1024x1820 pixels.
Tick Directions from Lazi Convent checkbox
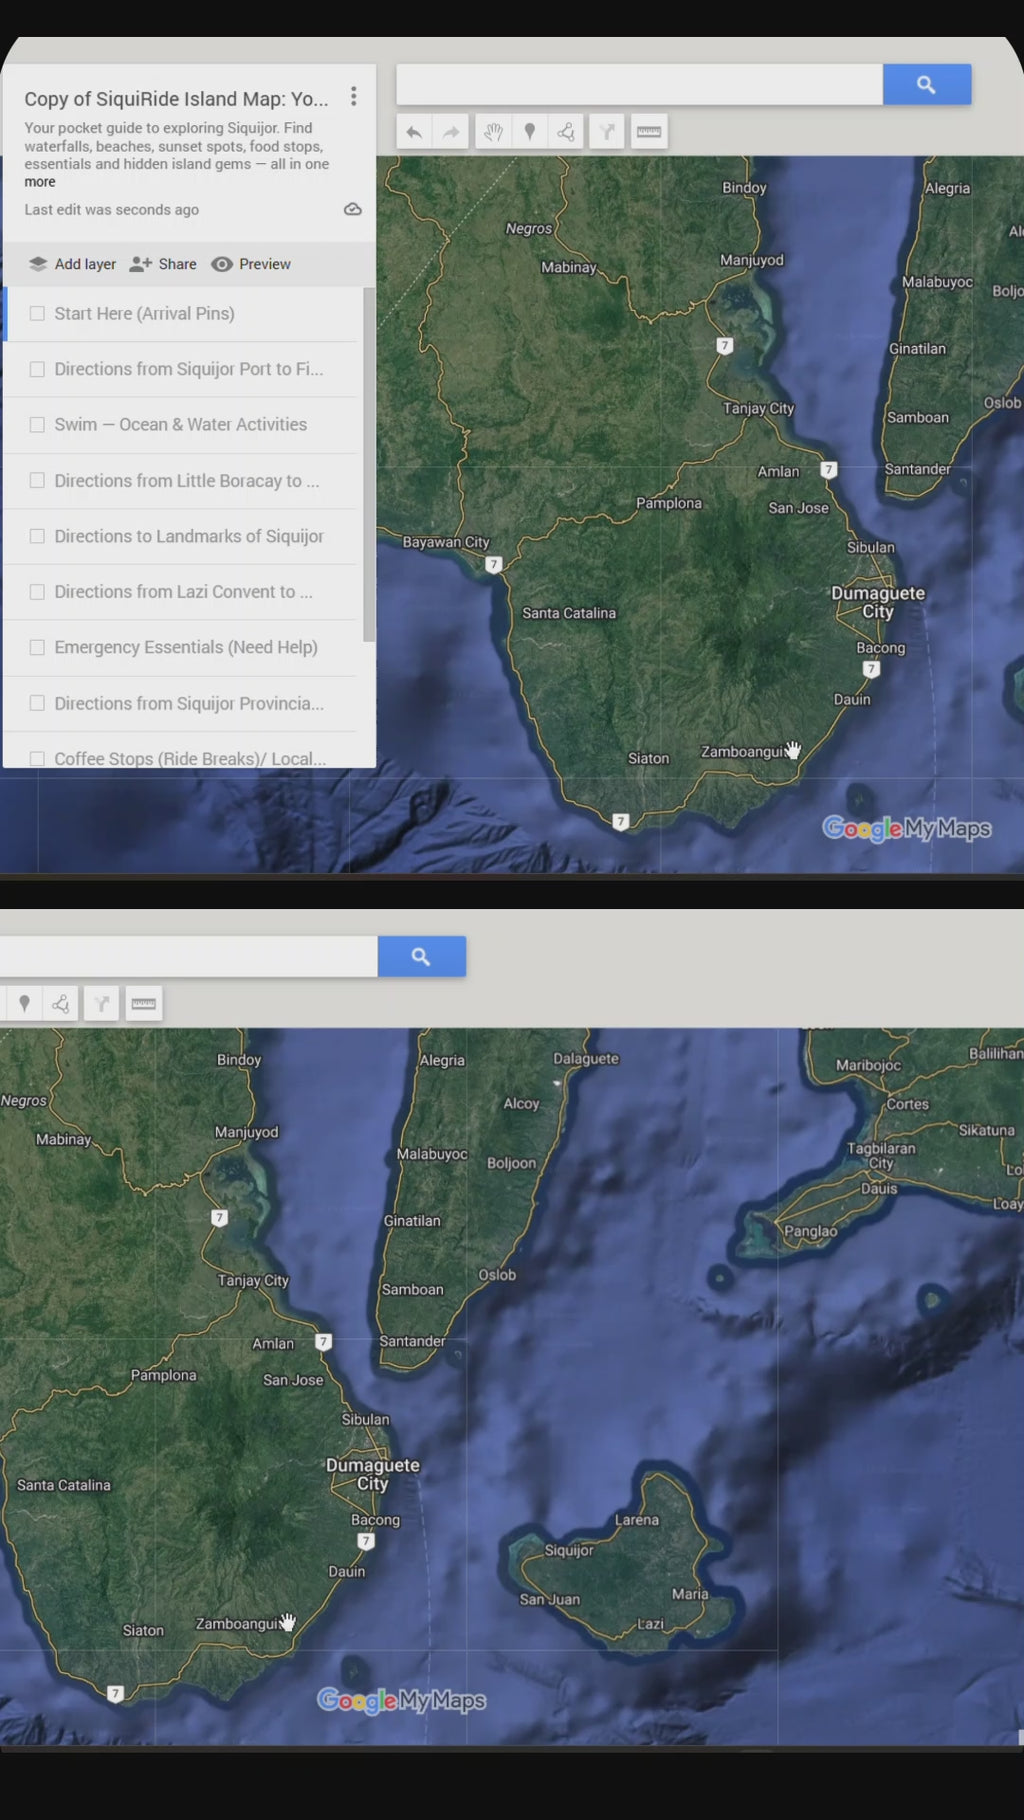[37, 592]
